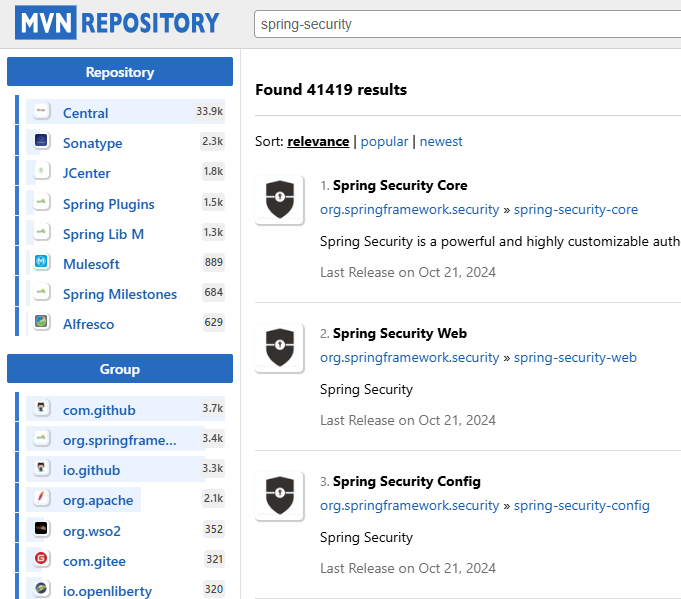Filter by com.gitee group
This screenshot has height=599, width=681.
[94, 560]
